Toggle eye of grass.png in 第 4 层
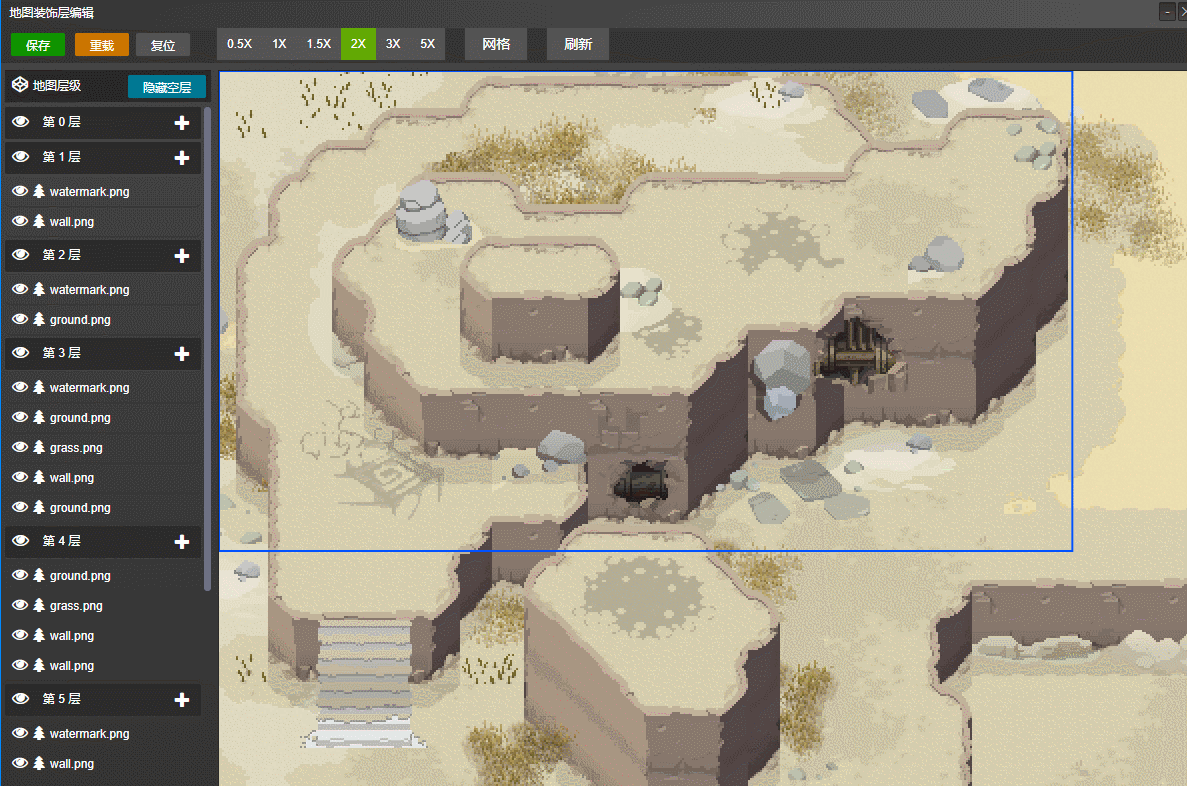1187x786 pixels. tap(20, 605)
